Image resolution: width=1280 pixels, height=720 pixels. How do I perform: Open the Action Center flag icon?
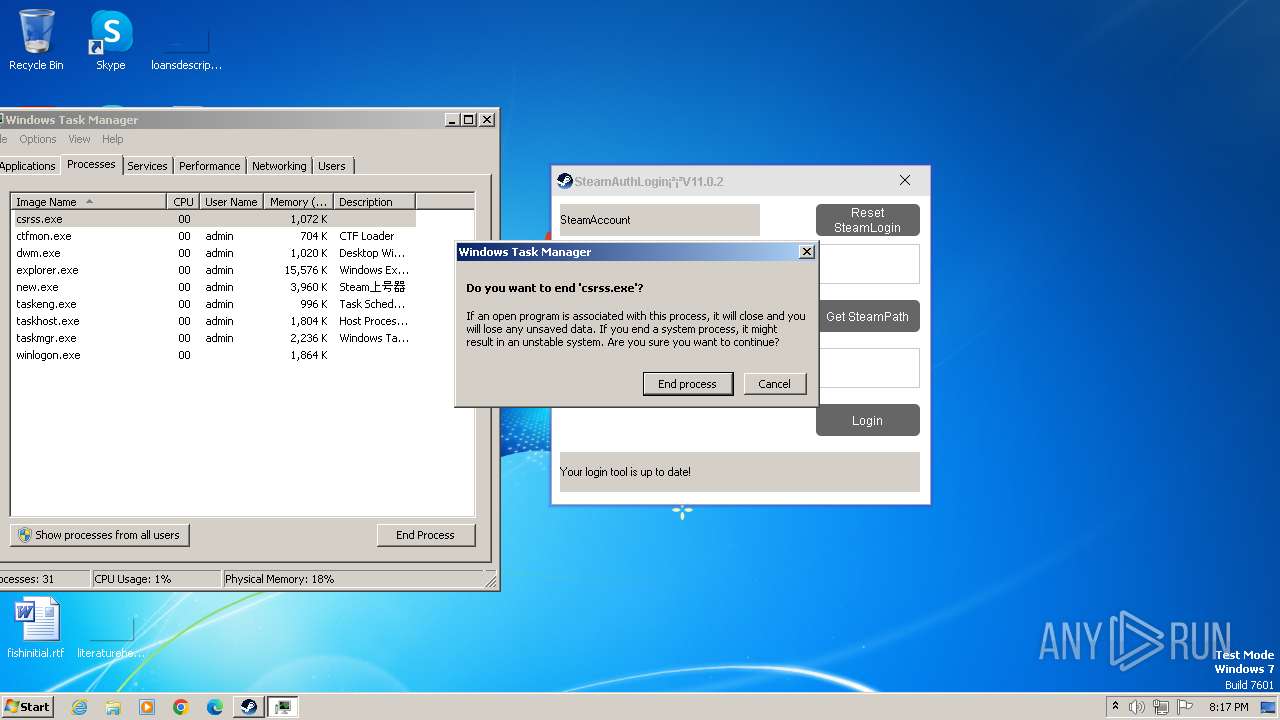pyautogui.click(x=1184, y=707)
